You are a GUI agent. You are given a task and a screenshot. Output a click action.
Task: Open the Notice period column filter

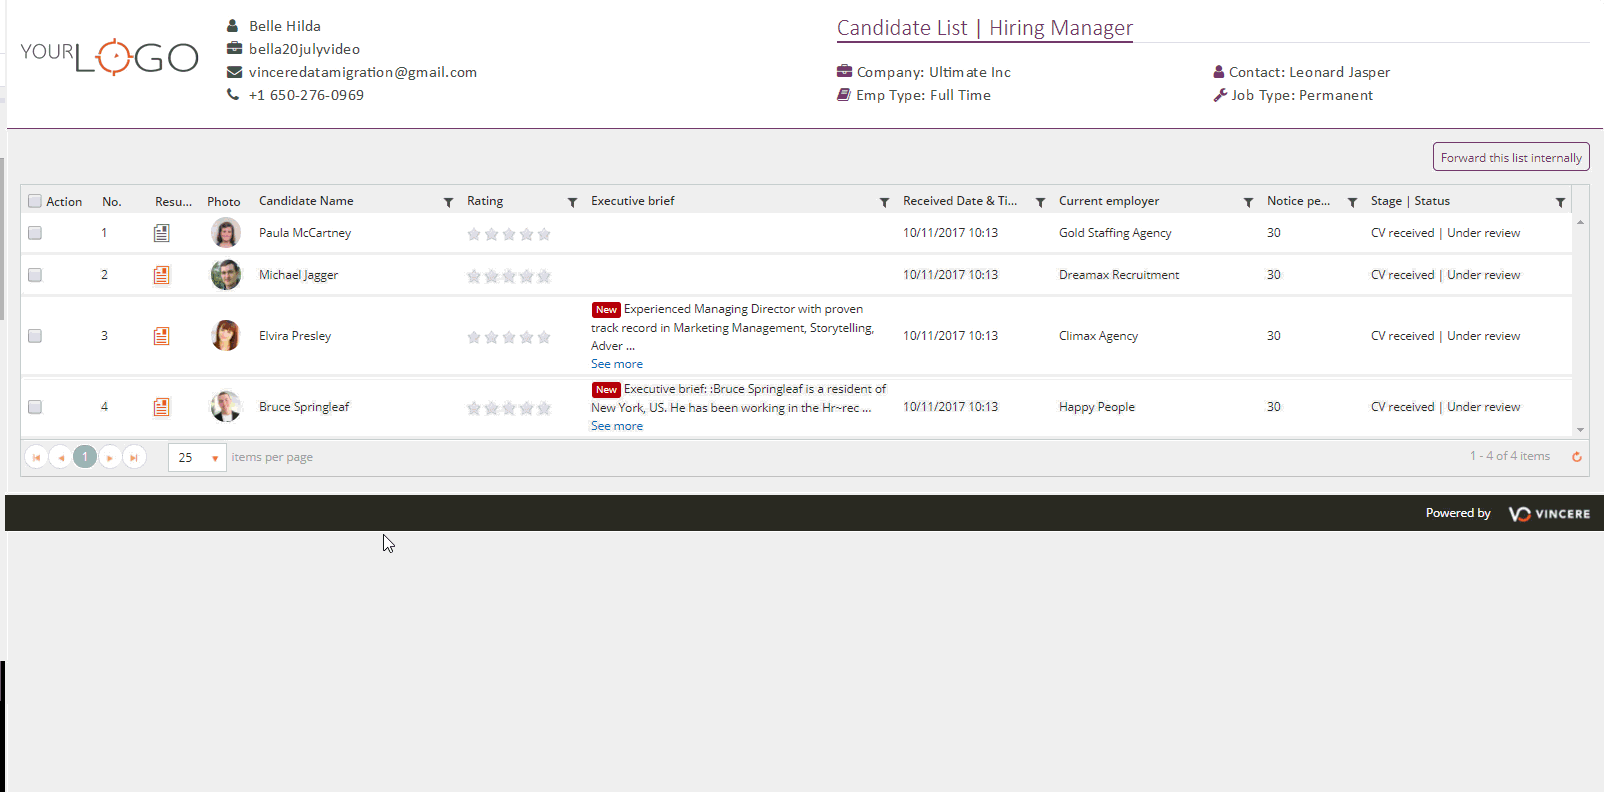[x=1352, y=202]
